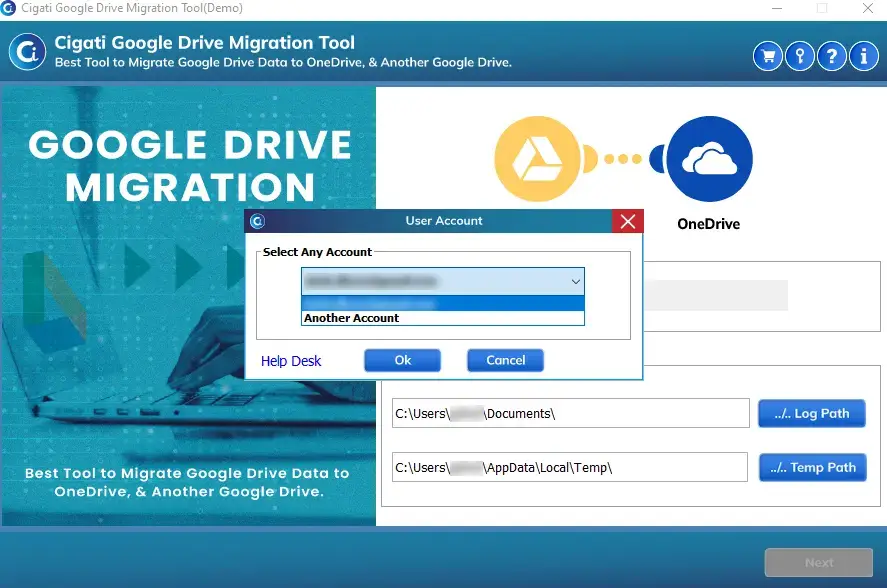Screen dimensions: 887x588
Task: Click Cancel in User Account dialog
Action: [x=505, y=360]
